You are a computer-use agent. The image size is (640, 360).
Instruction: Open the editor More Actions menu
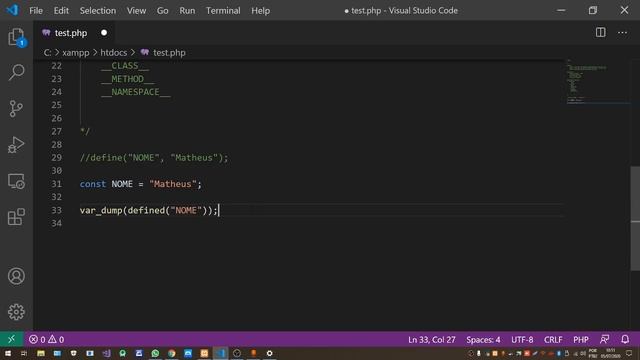tap(622, 32)
